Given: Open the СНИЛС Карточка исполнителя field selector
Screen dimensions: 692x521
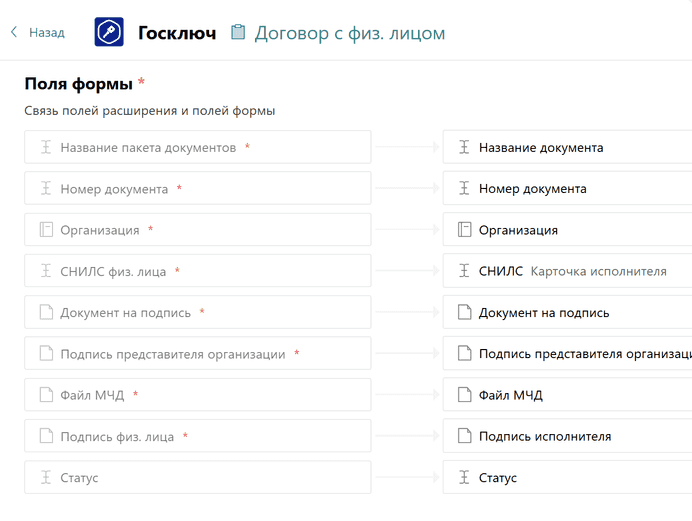Looking at the screenshot, I should [568, 271].
